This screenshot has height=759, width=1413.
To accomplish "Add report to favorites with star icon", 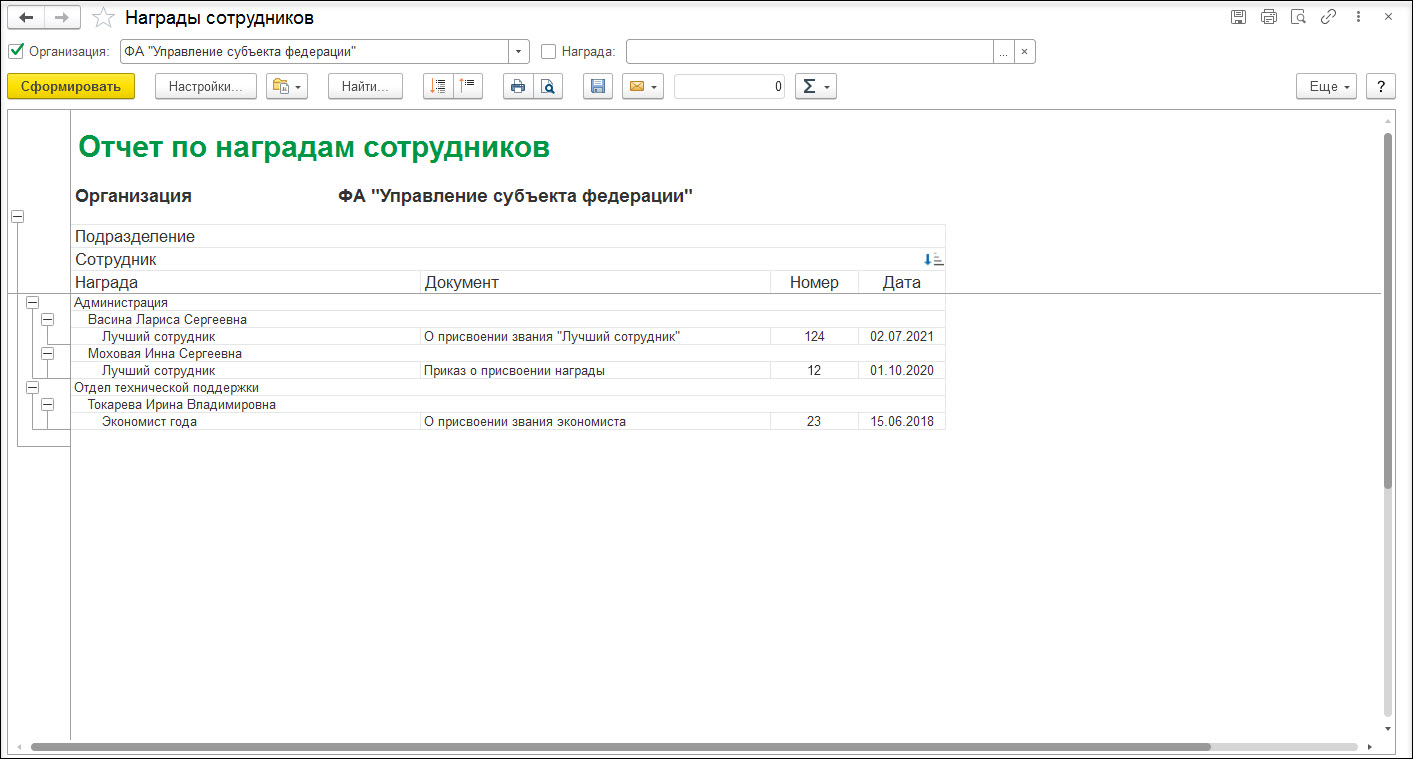I will [x=103, y=17].
